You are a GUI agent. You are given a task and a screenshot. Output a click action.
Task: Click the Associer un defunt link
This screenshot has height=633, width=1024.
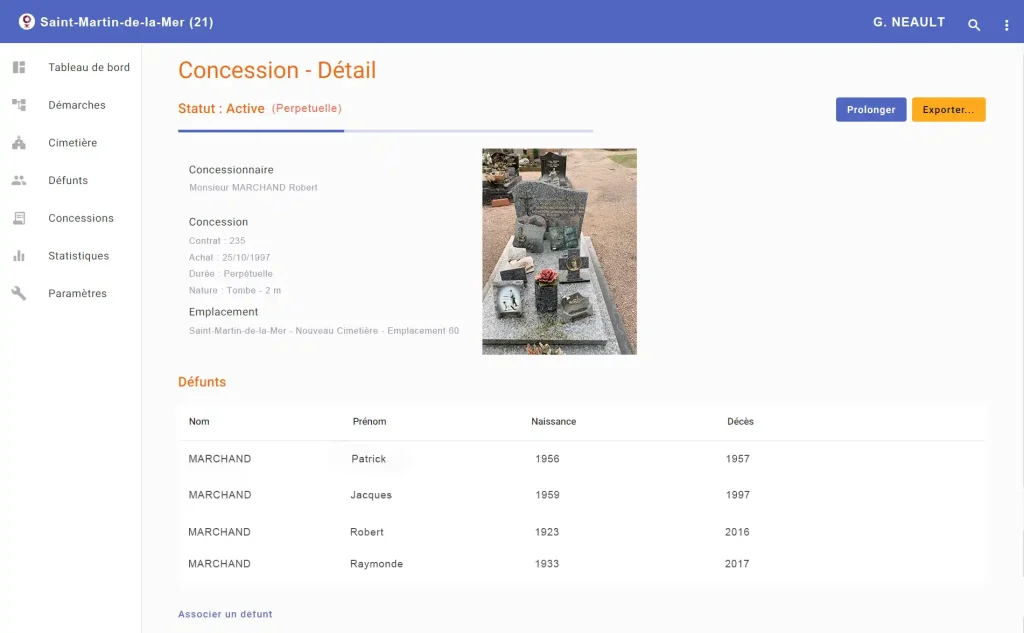[225, 614]
